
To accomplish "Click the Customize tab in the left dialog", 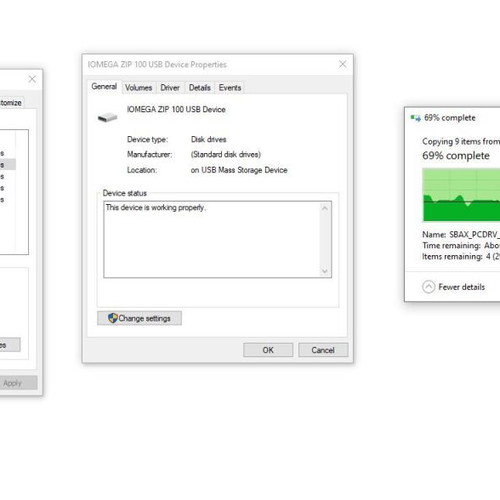I will (x=11, y=103).
